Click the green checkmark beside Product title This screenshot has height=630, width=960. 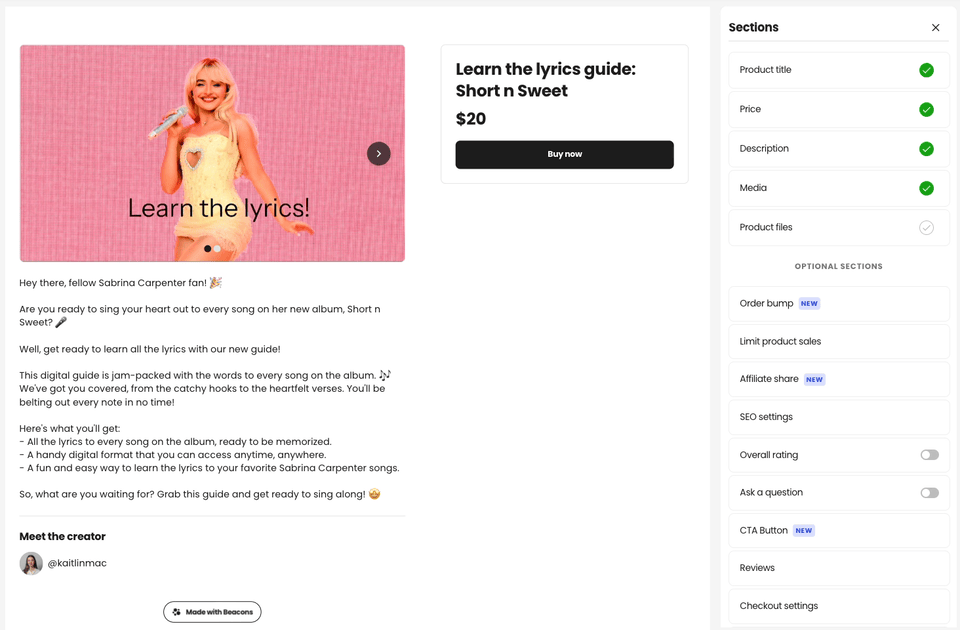click(x=927, y=70)
